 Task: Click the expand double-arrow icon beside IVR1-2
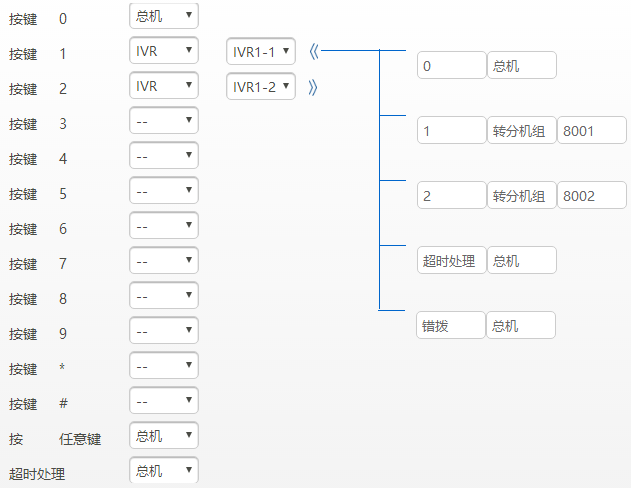tap(313, 87)
